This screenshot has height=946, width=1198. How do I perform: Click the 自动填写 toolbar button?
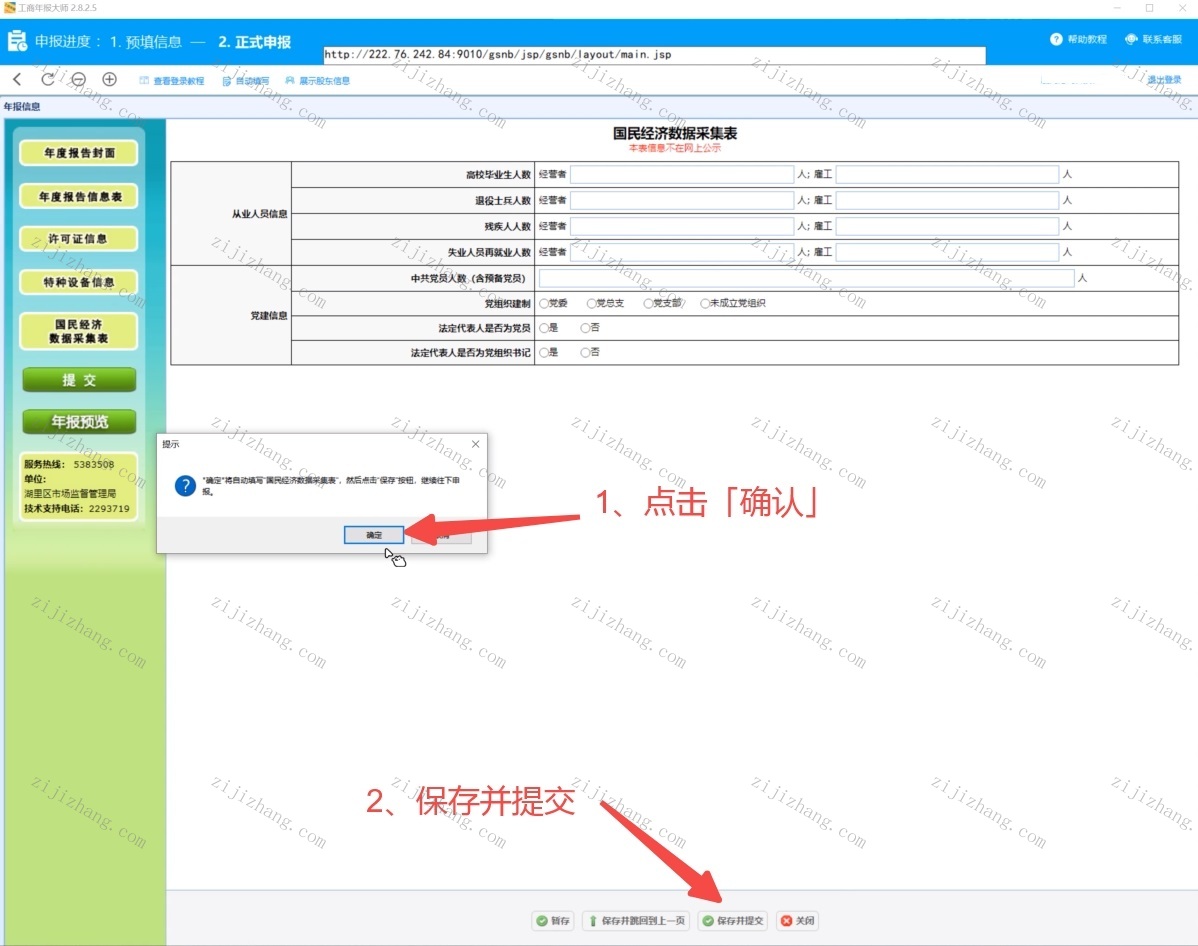point(246,81)
